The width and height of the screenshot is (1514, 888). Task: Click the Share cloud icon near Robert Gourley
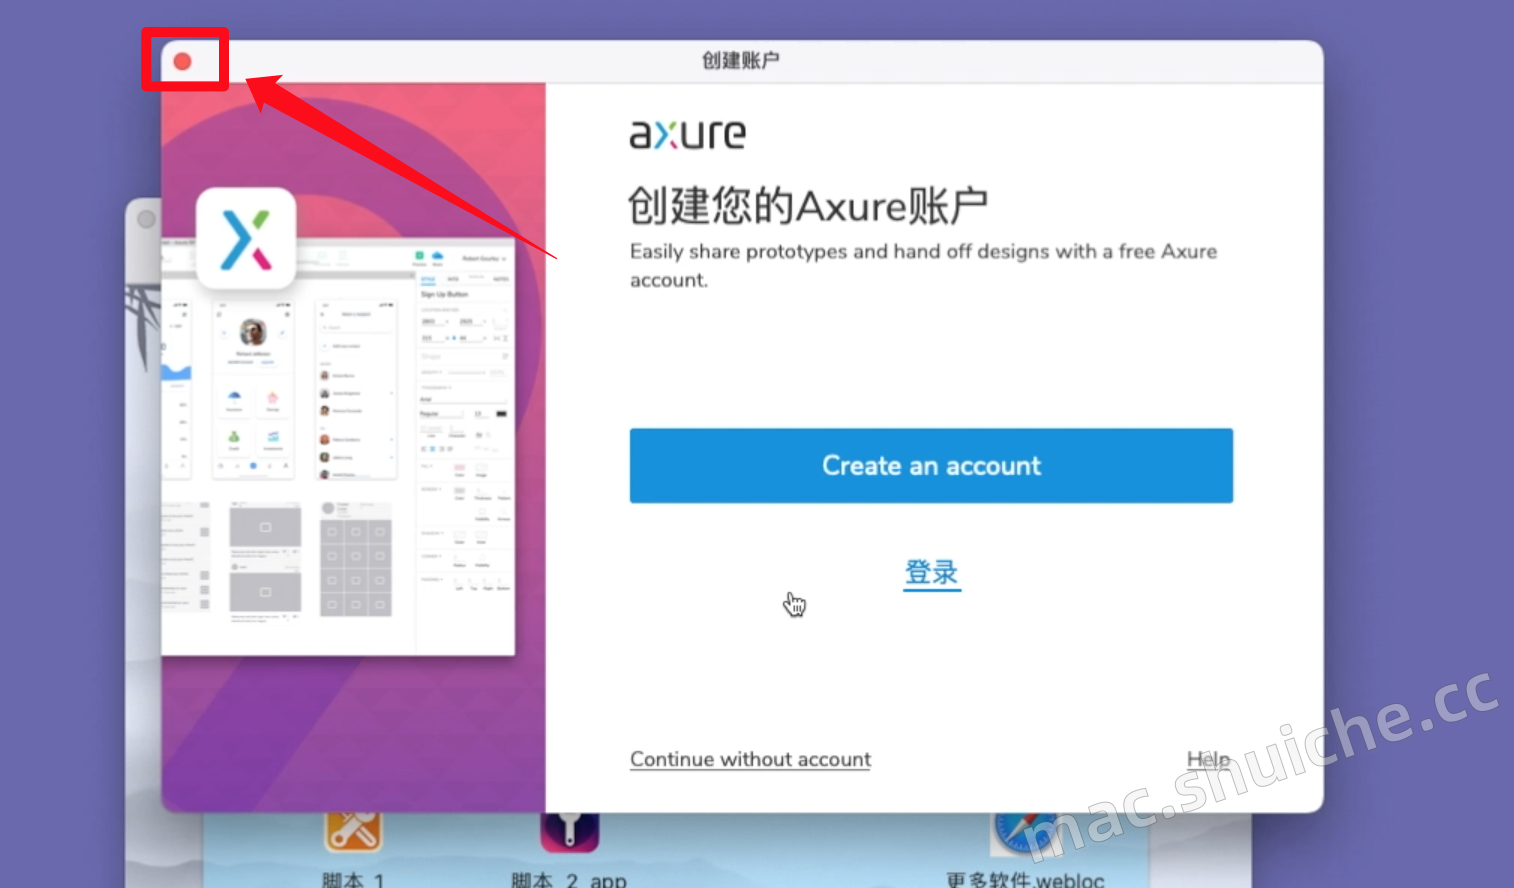(439, 257)
